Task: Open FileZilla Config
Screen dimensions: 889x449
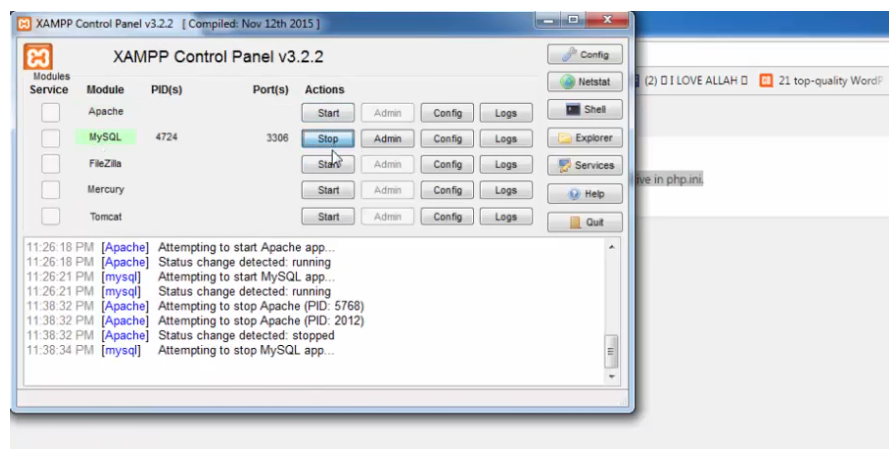Action: point(447,164)
